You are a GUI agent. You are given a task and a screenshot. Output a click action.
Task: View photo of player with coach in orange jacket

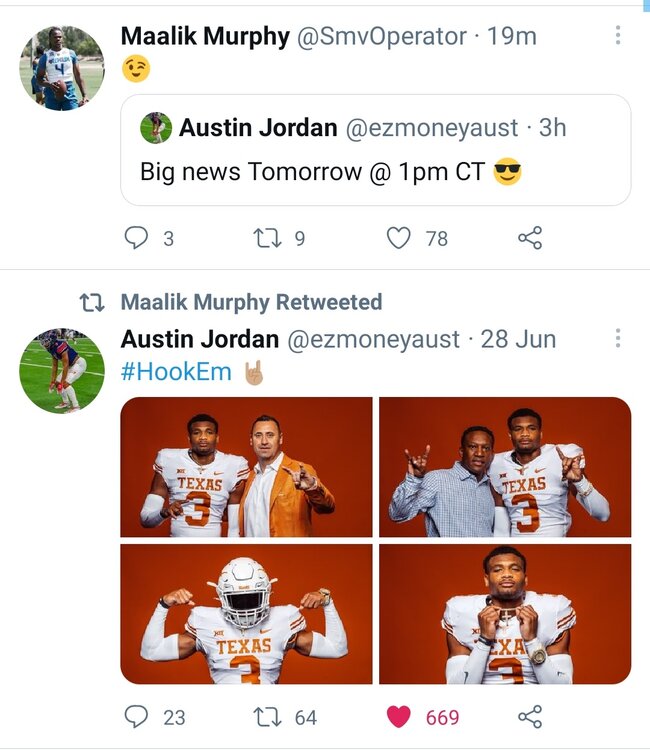tap(246, 467)
